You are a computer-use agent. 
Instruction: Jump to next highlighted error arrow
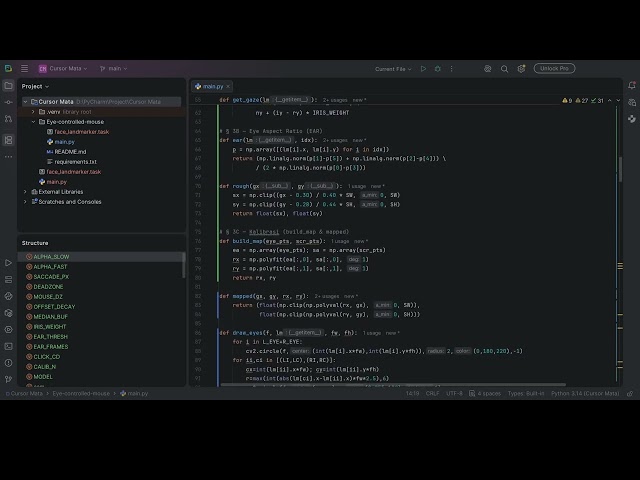[618, 100]
